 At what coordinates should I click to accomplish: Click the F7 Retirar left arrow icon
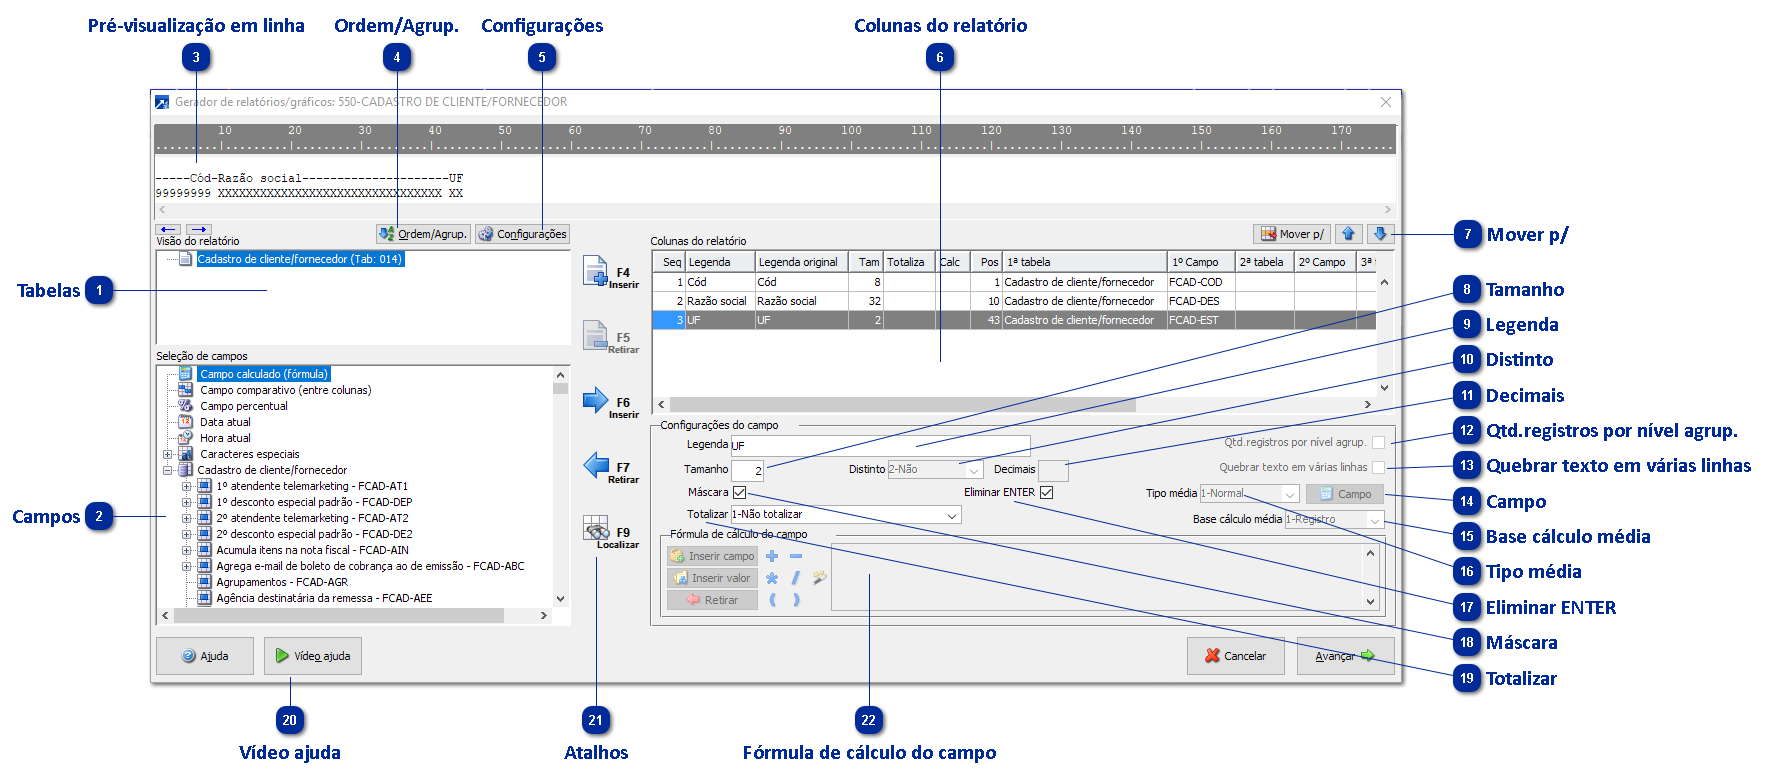coord(596,465)
